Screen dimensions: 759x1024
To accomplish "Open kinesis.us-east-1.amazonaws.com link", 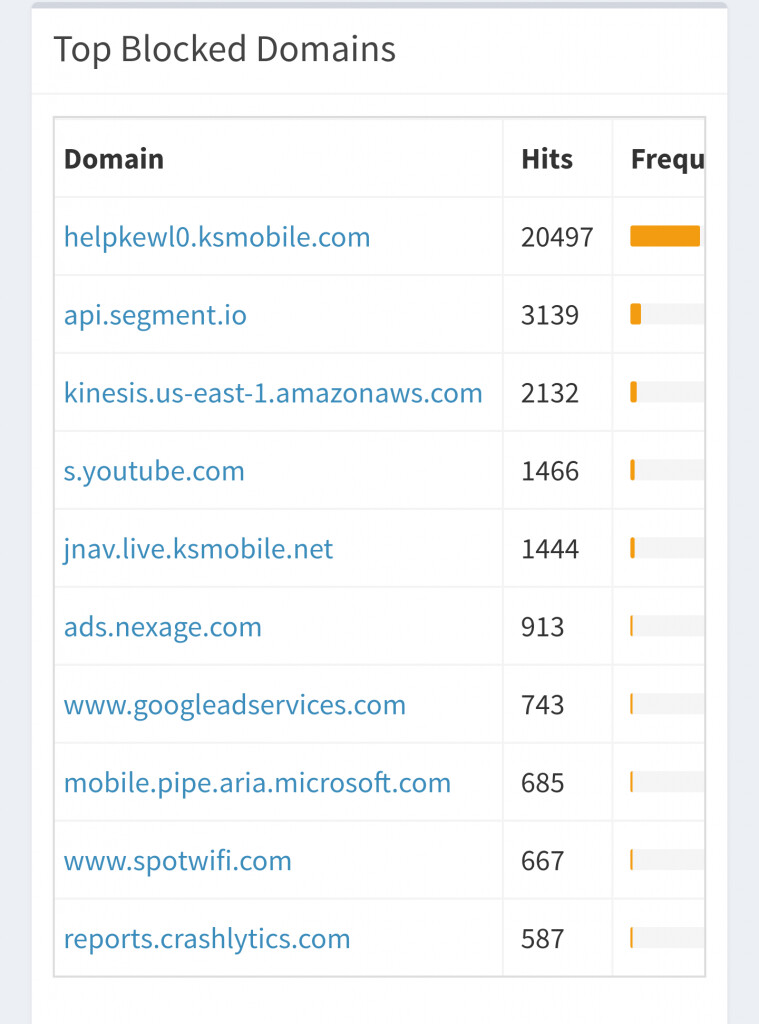I will (273, 393).
